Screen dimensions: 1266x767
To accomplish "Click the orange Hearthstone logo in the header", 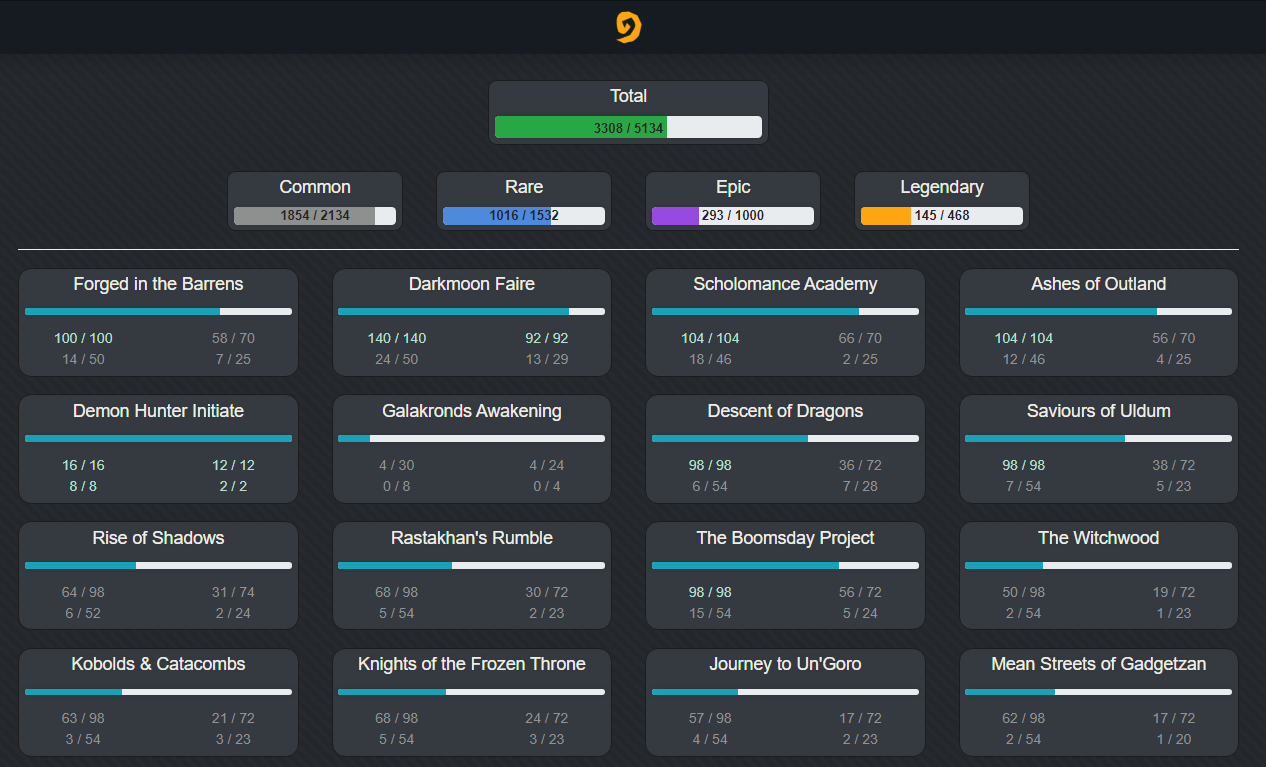I will [x=628, y=27].
